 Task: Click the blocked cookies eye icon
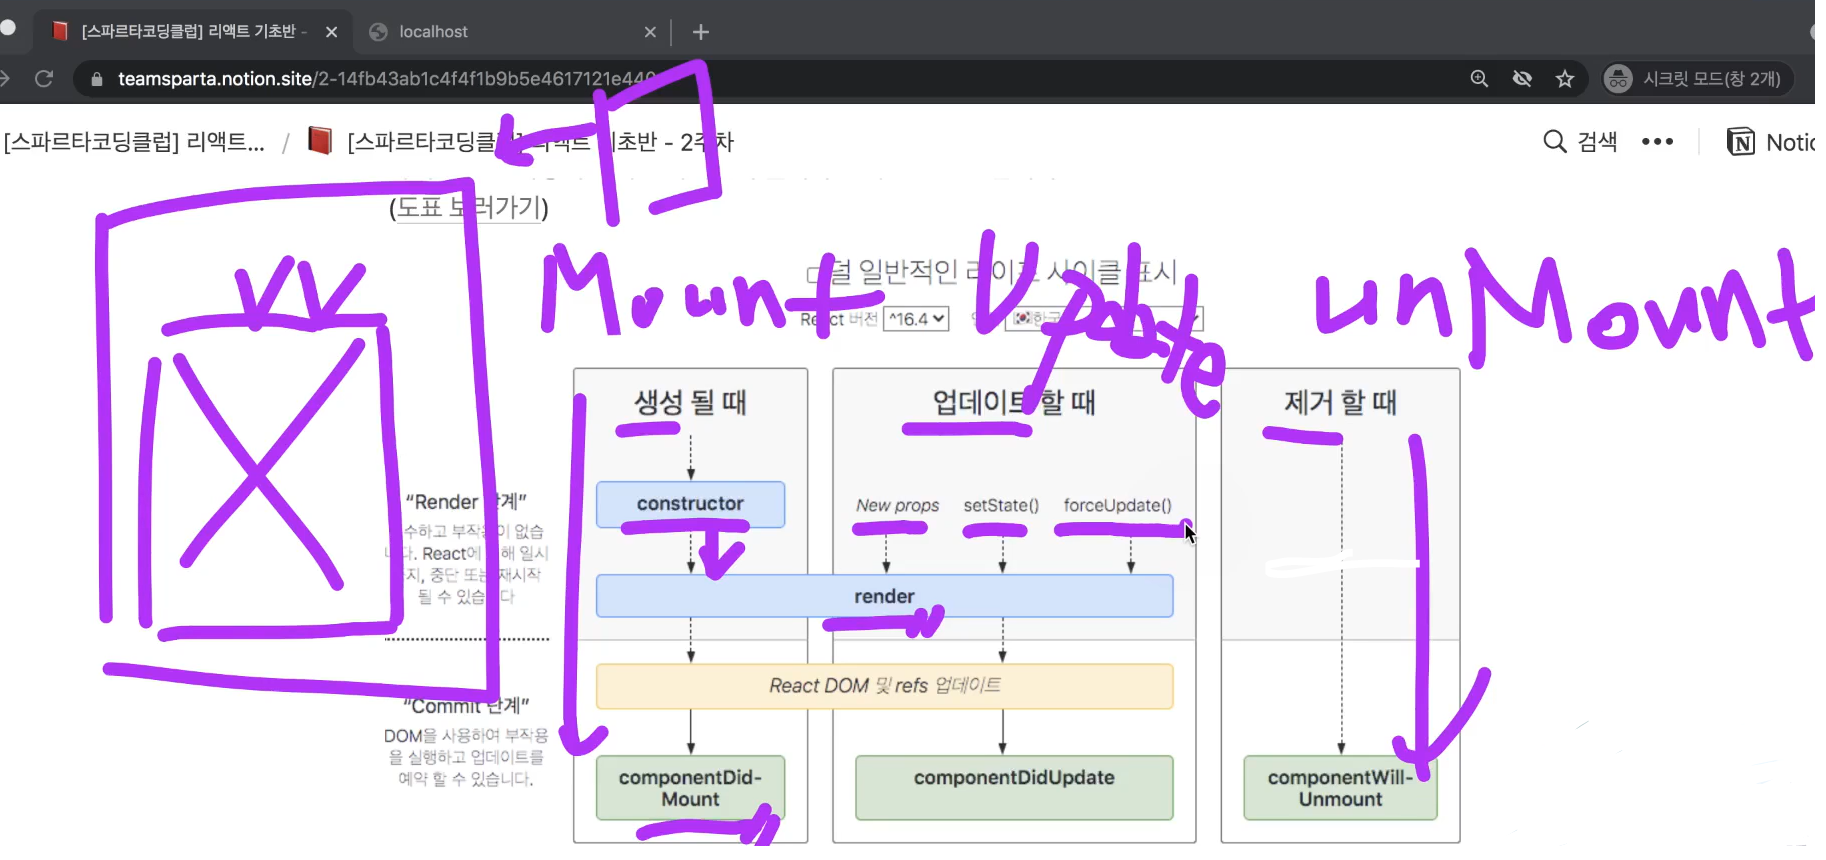(1522, 78)
